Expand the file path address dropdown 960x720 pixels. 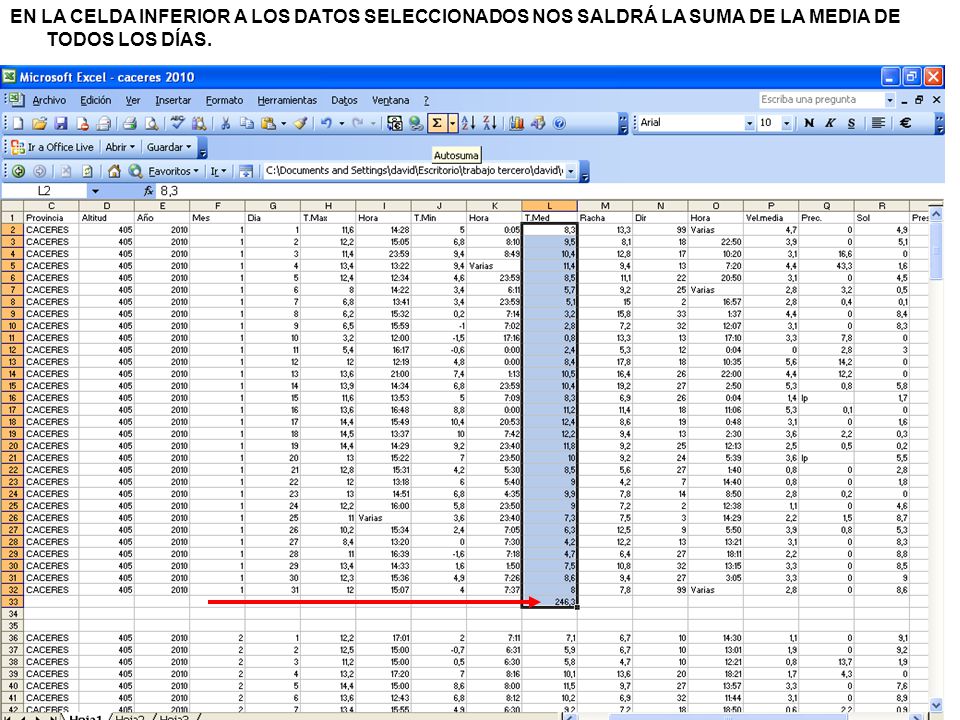pos(571,171)
